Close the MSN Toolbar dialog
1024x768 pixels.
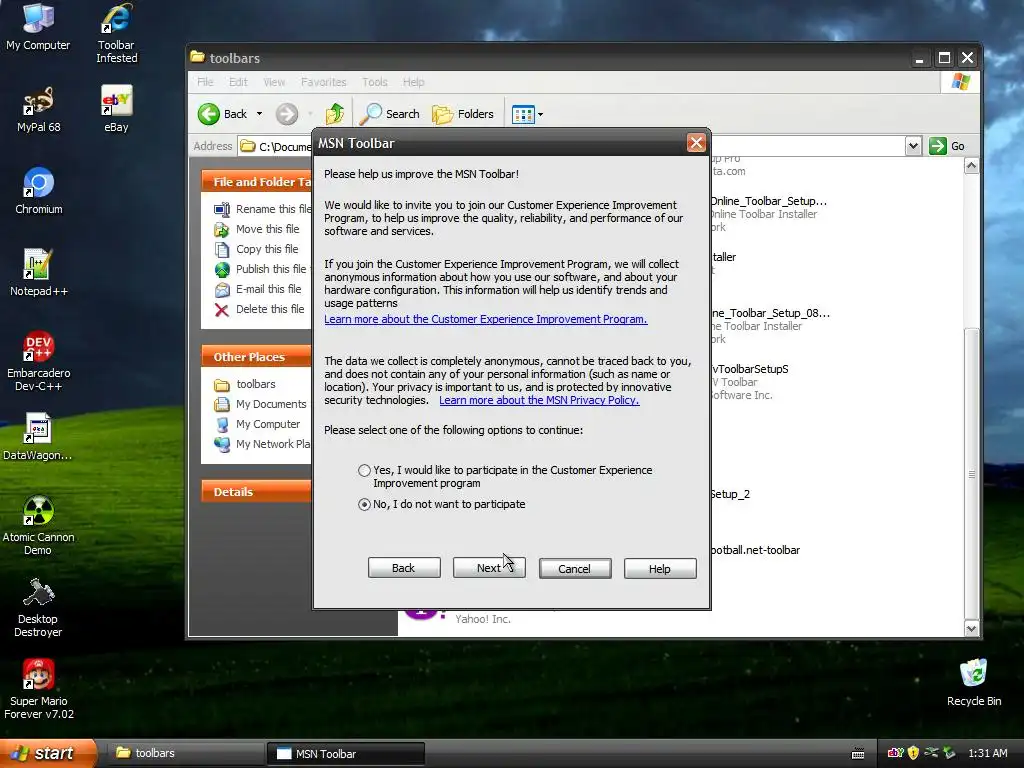(x=696, y=142)
